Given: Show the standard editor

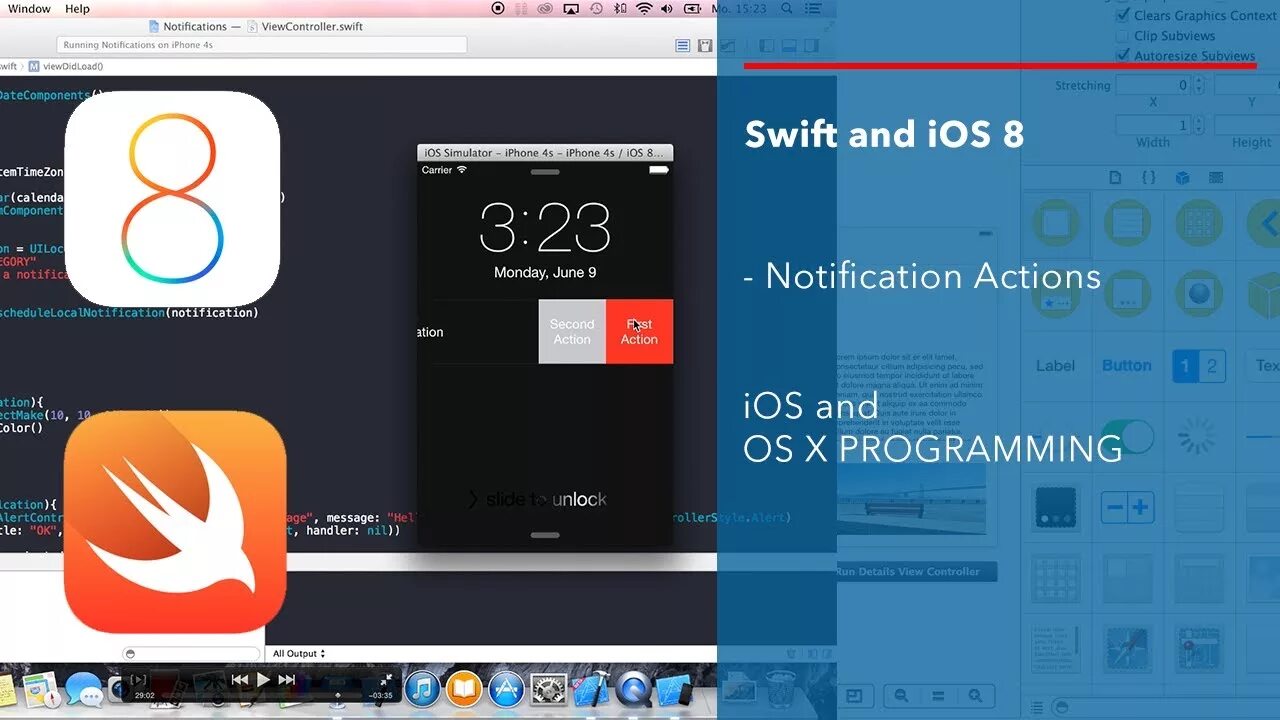Looking at the screenshot, I should [x=683, y=45].
